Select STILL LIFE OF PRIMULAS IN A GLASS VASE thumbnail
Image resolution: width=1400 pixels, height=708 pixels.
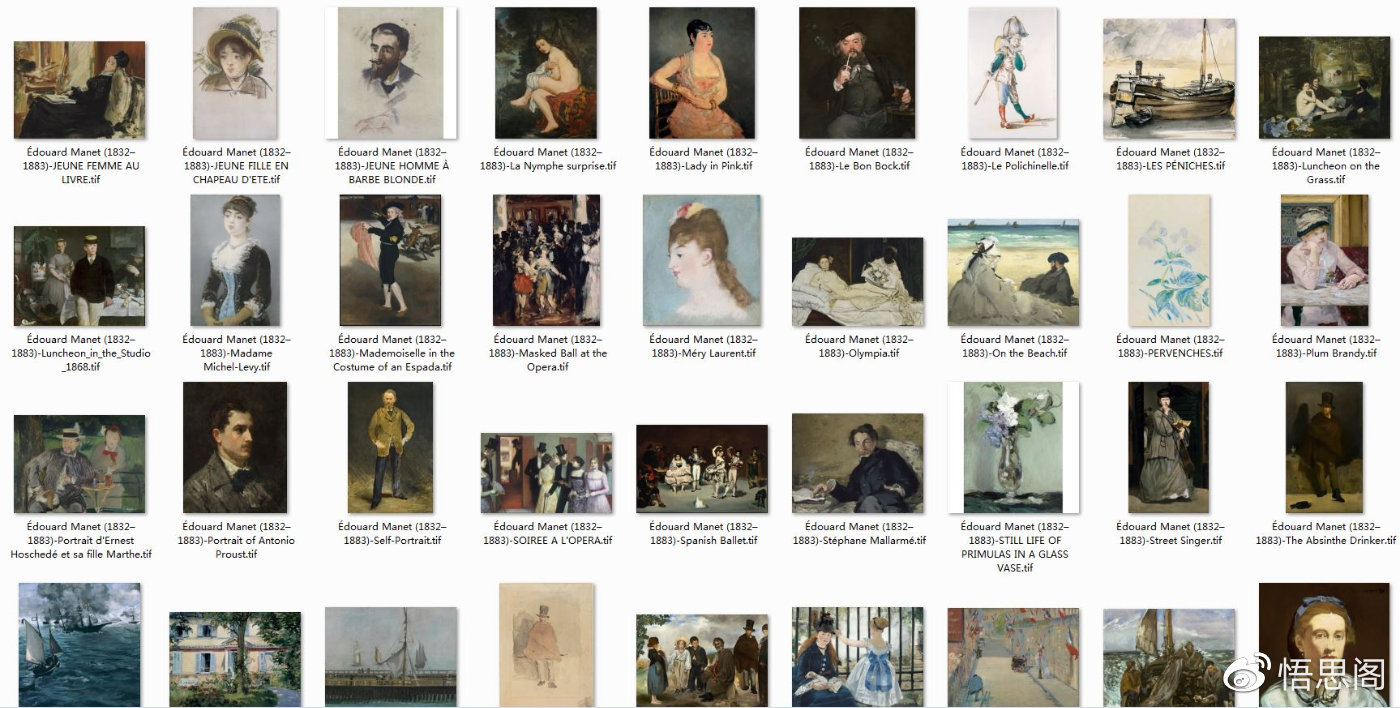point(1014,447)
